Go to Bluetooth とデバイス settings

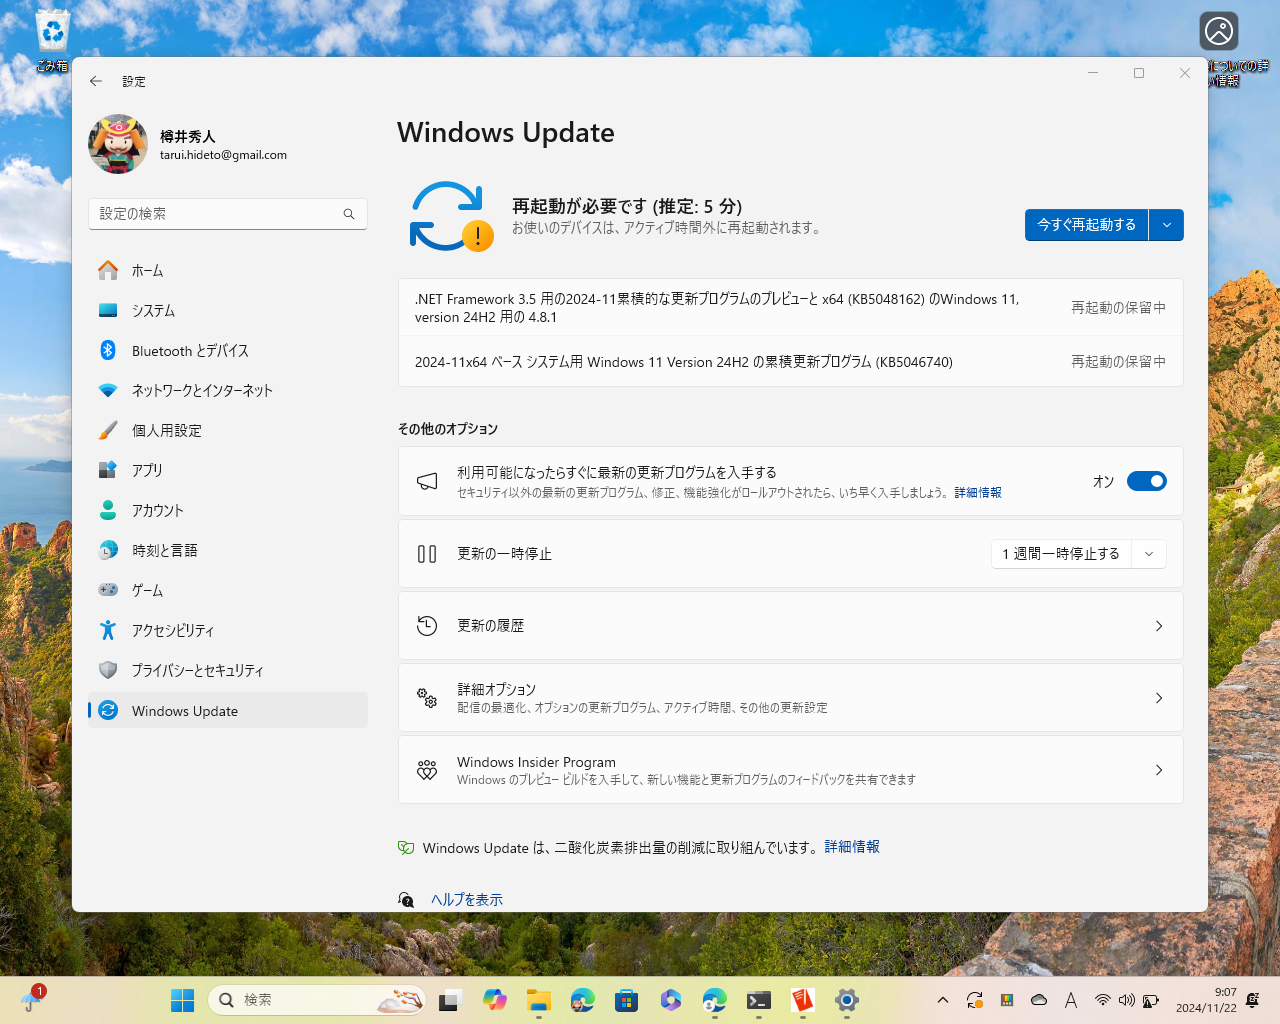point(228,351)
